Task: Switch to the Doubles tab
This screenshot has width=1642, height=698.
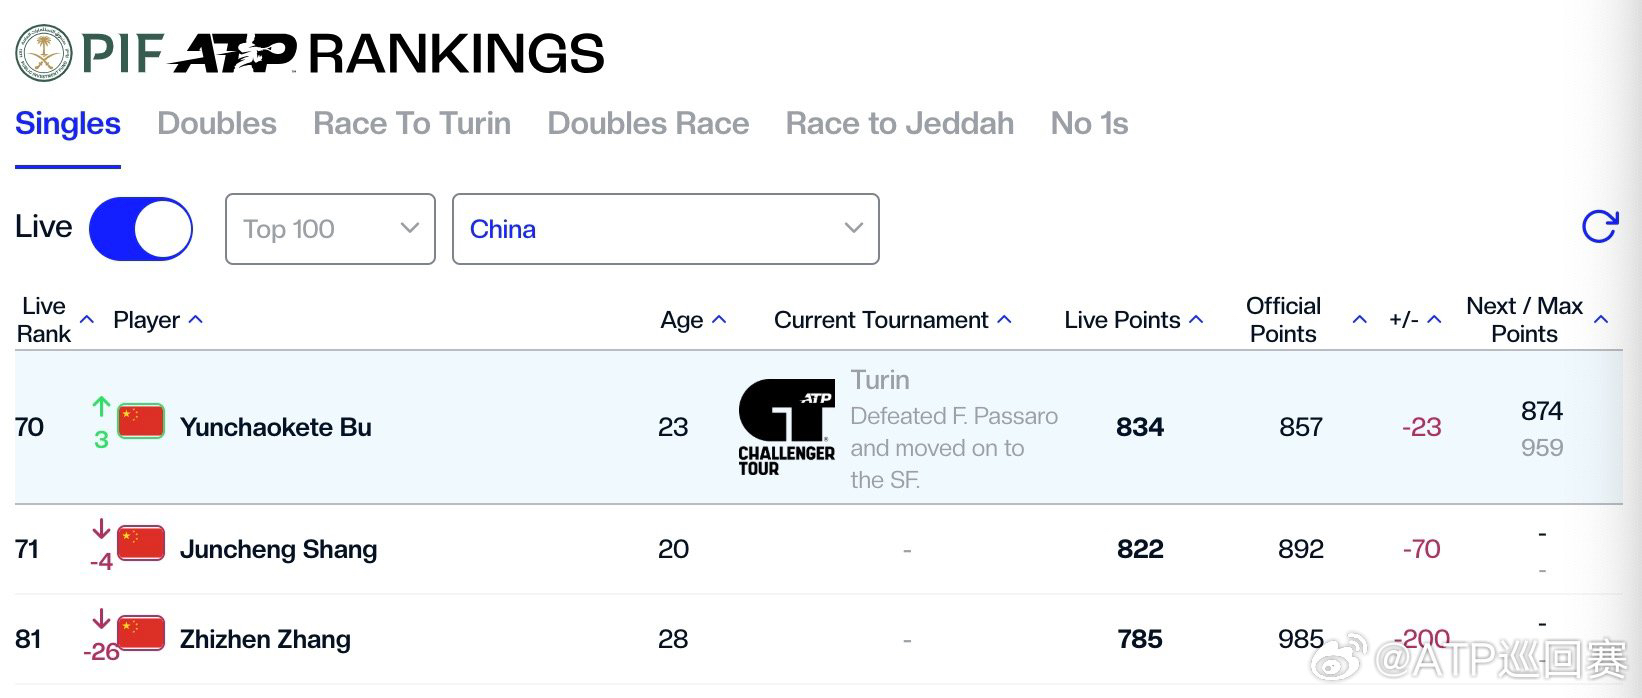Action: point(217,123)
